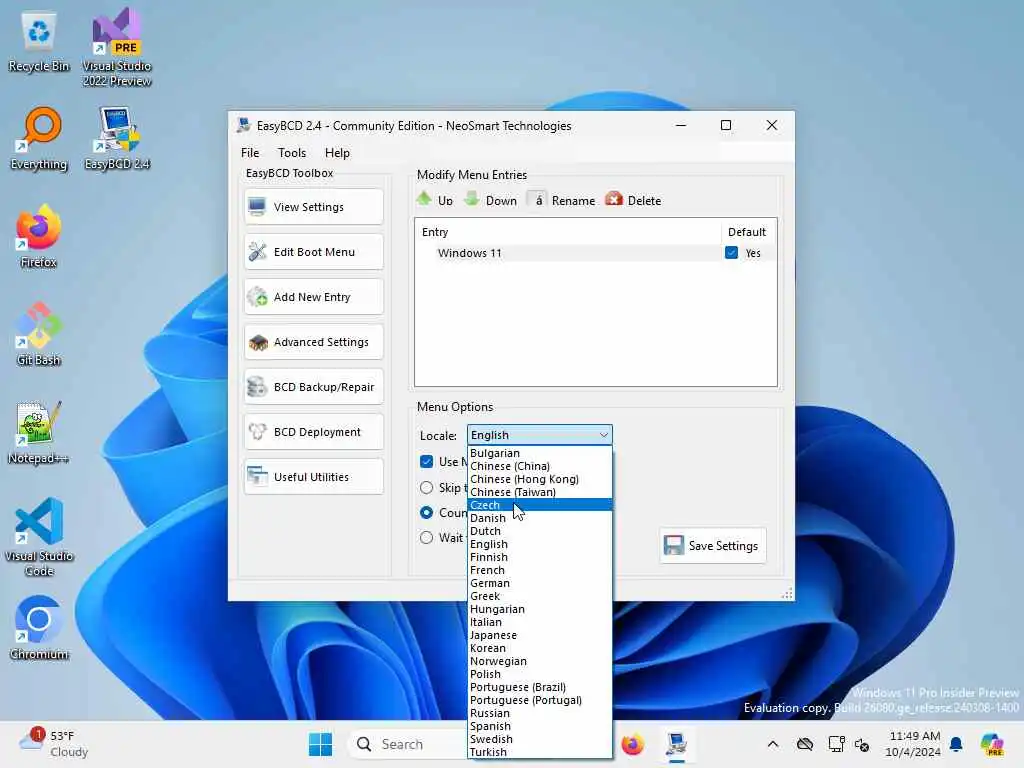1024x768 pixels.
Task: Choose Chinese (Hong Kong) locale
Action: [539, 479]
